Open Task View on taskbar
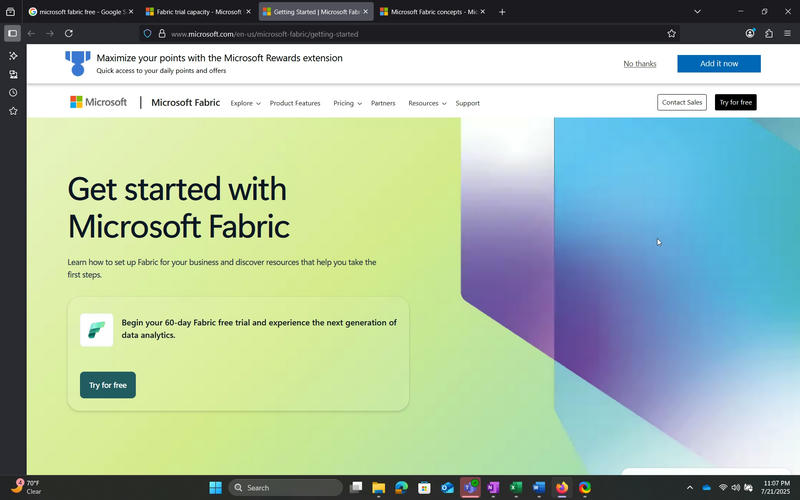The width and height of the screenshot is (800, 500). pos(356,488)
